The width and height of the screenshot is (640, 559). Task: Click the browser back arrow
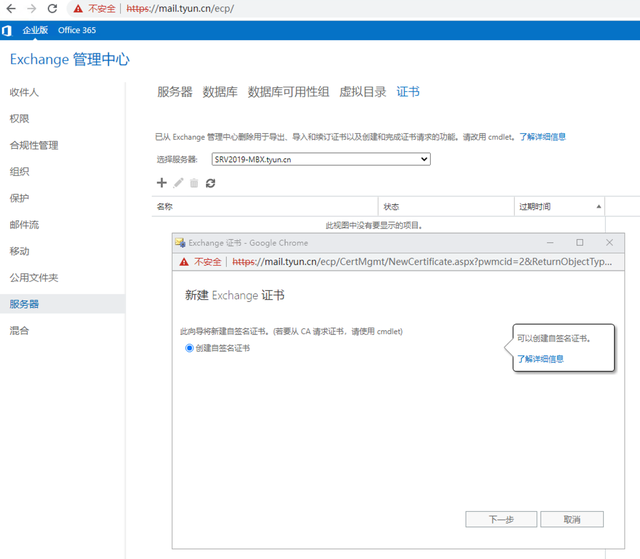(11, 9)
